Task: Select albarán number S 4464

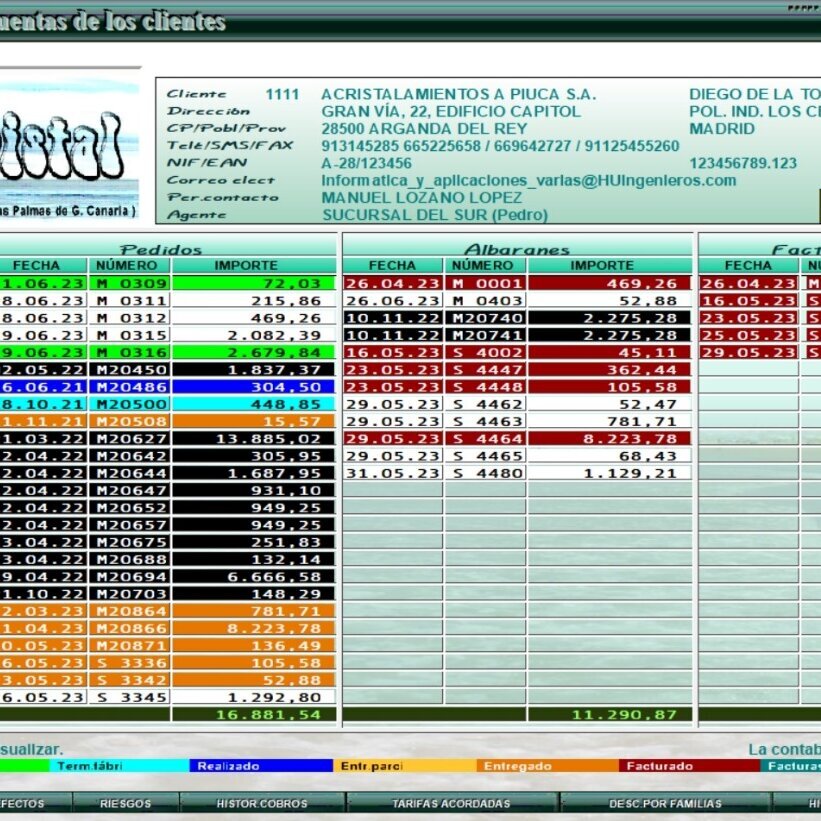Action: pos(485,438)
